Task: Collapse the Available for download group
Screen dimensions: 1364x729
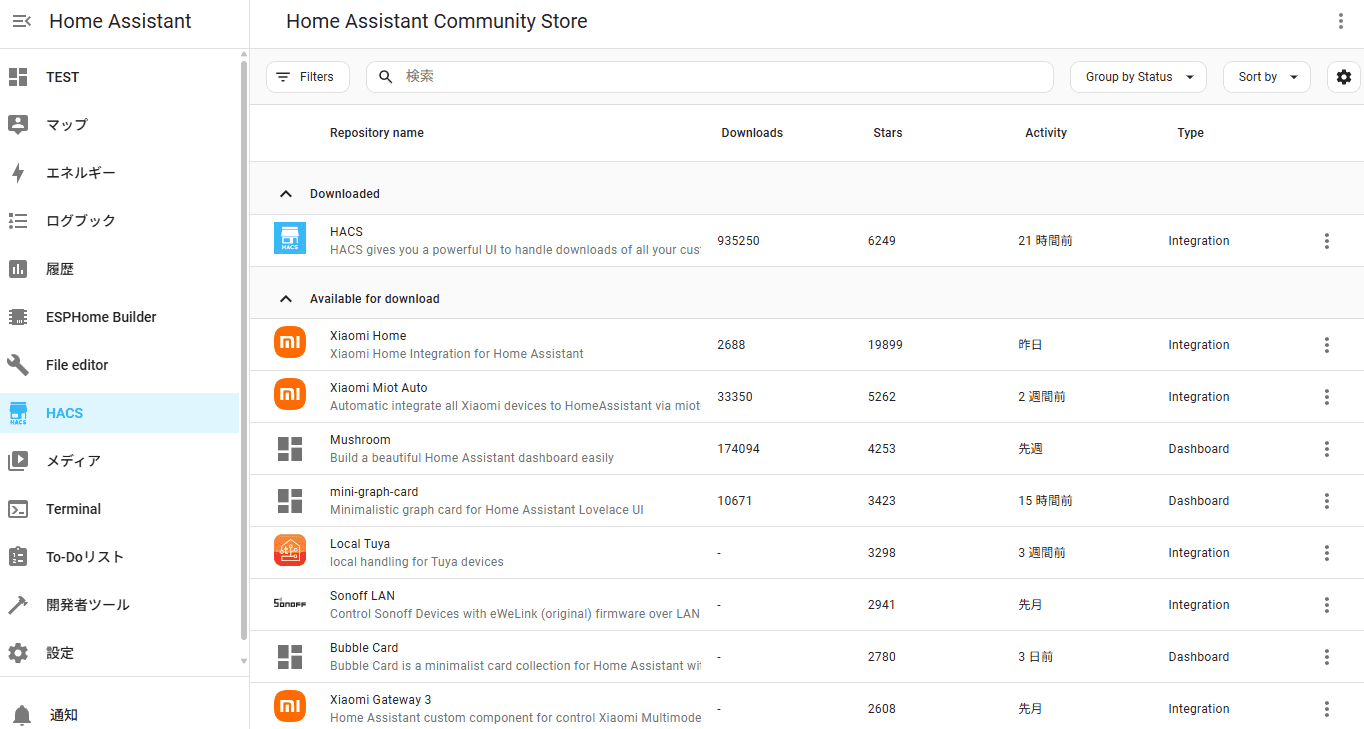Action: [286, 299]
